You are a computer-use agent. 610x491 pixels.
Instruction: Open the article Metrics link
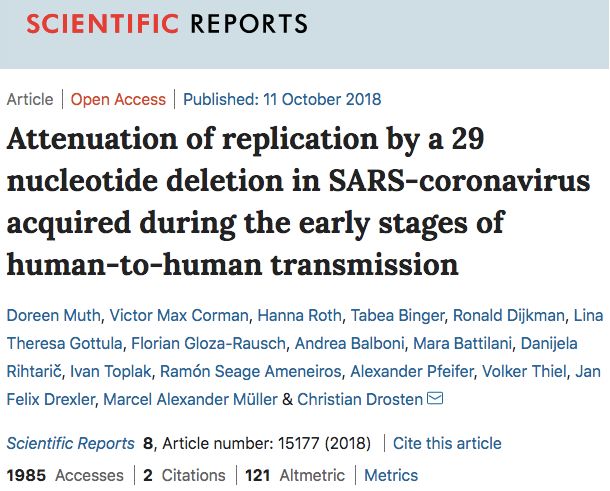[391, 475]
